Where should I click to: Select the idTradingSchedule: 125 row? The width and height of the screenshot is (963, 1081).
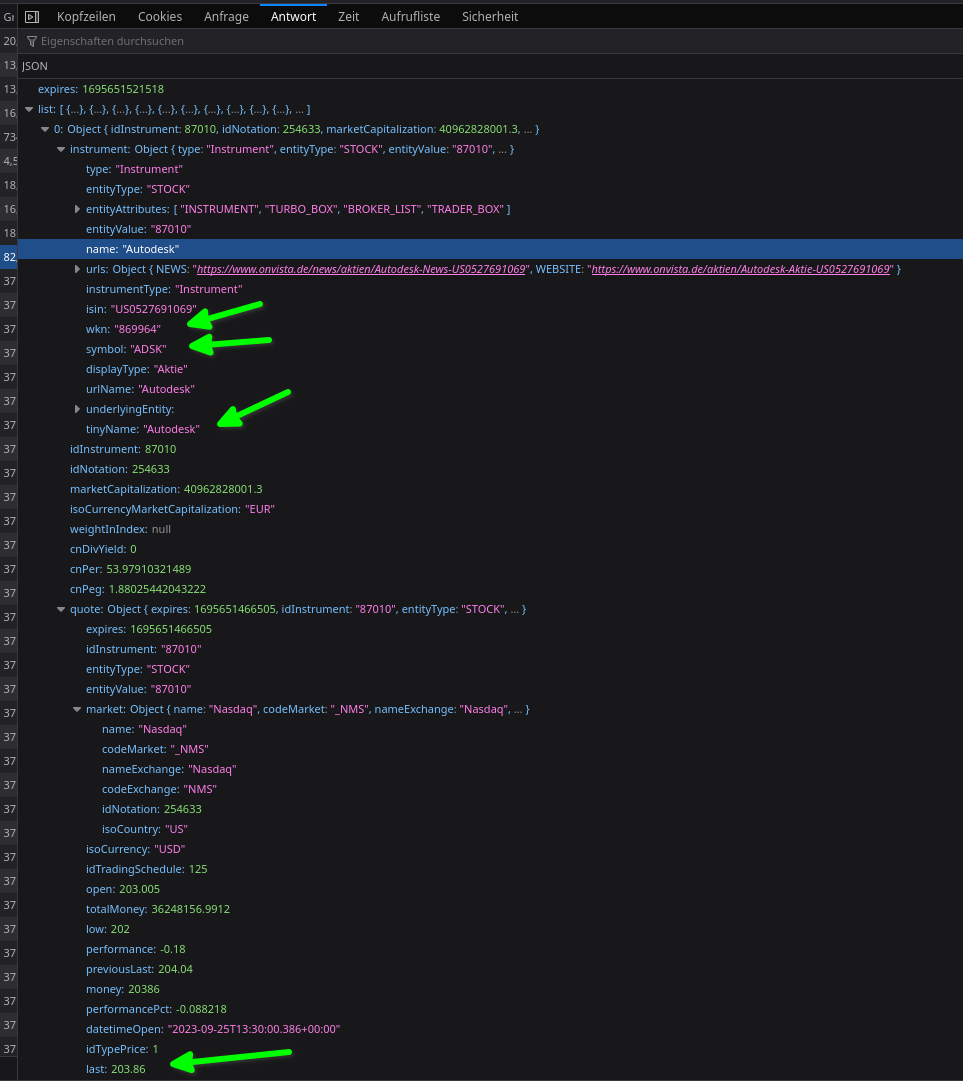(x=490, y=869)
